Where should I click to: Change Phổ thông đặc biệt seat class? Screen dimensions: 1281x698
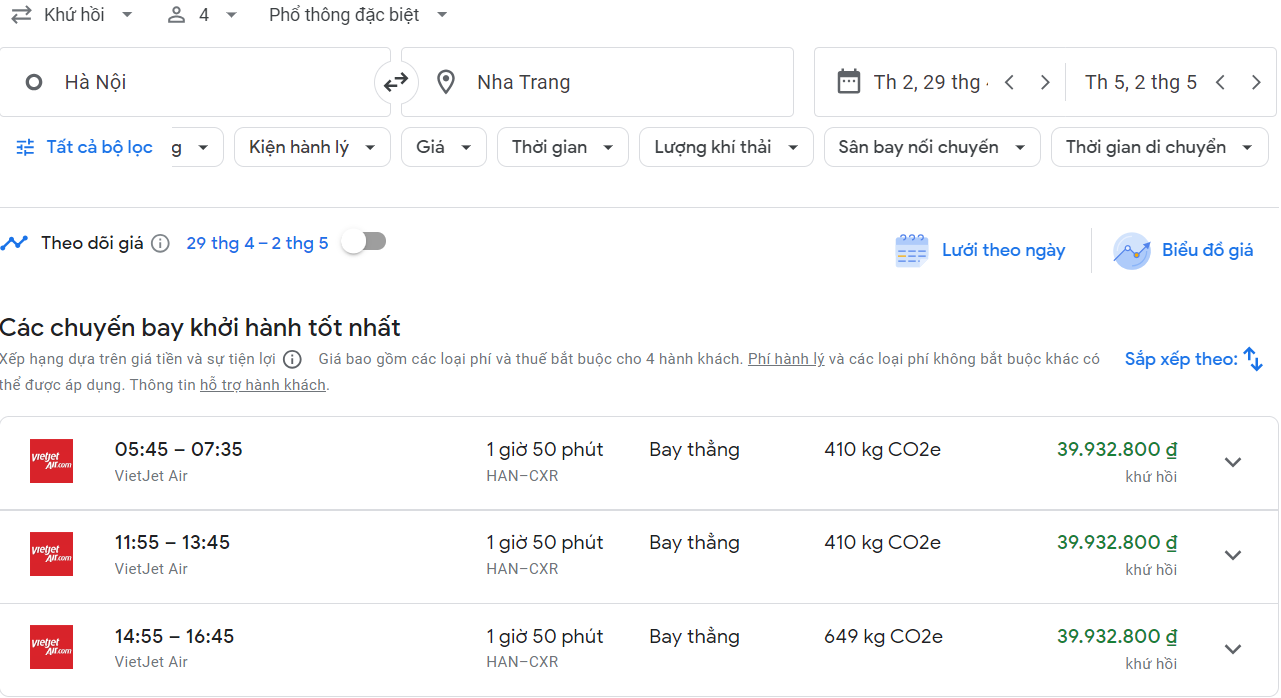[x=358, y=15]
